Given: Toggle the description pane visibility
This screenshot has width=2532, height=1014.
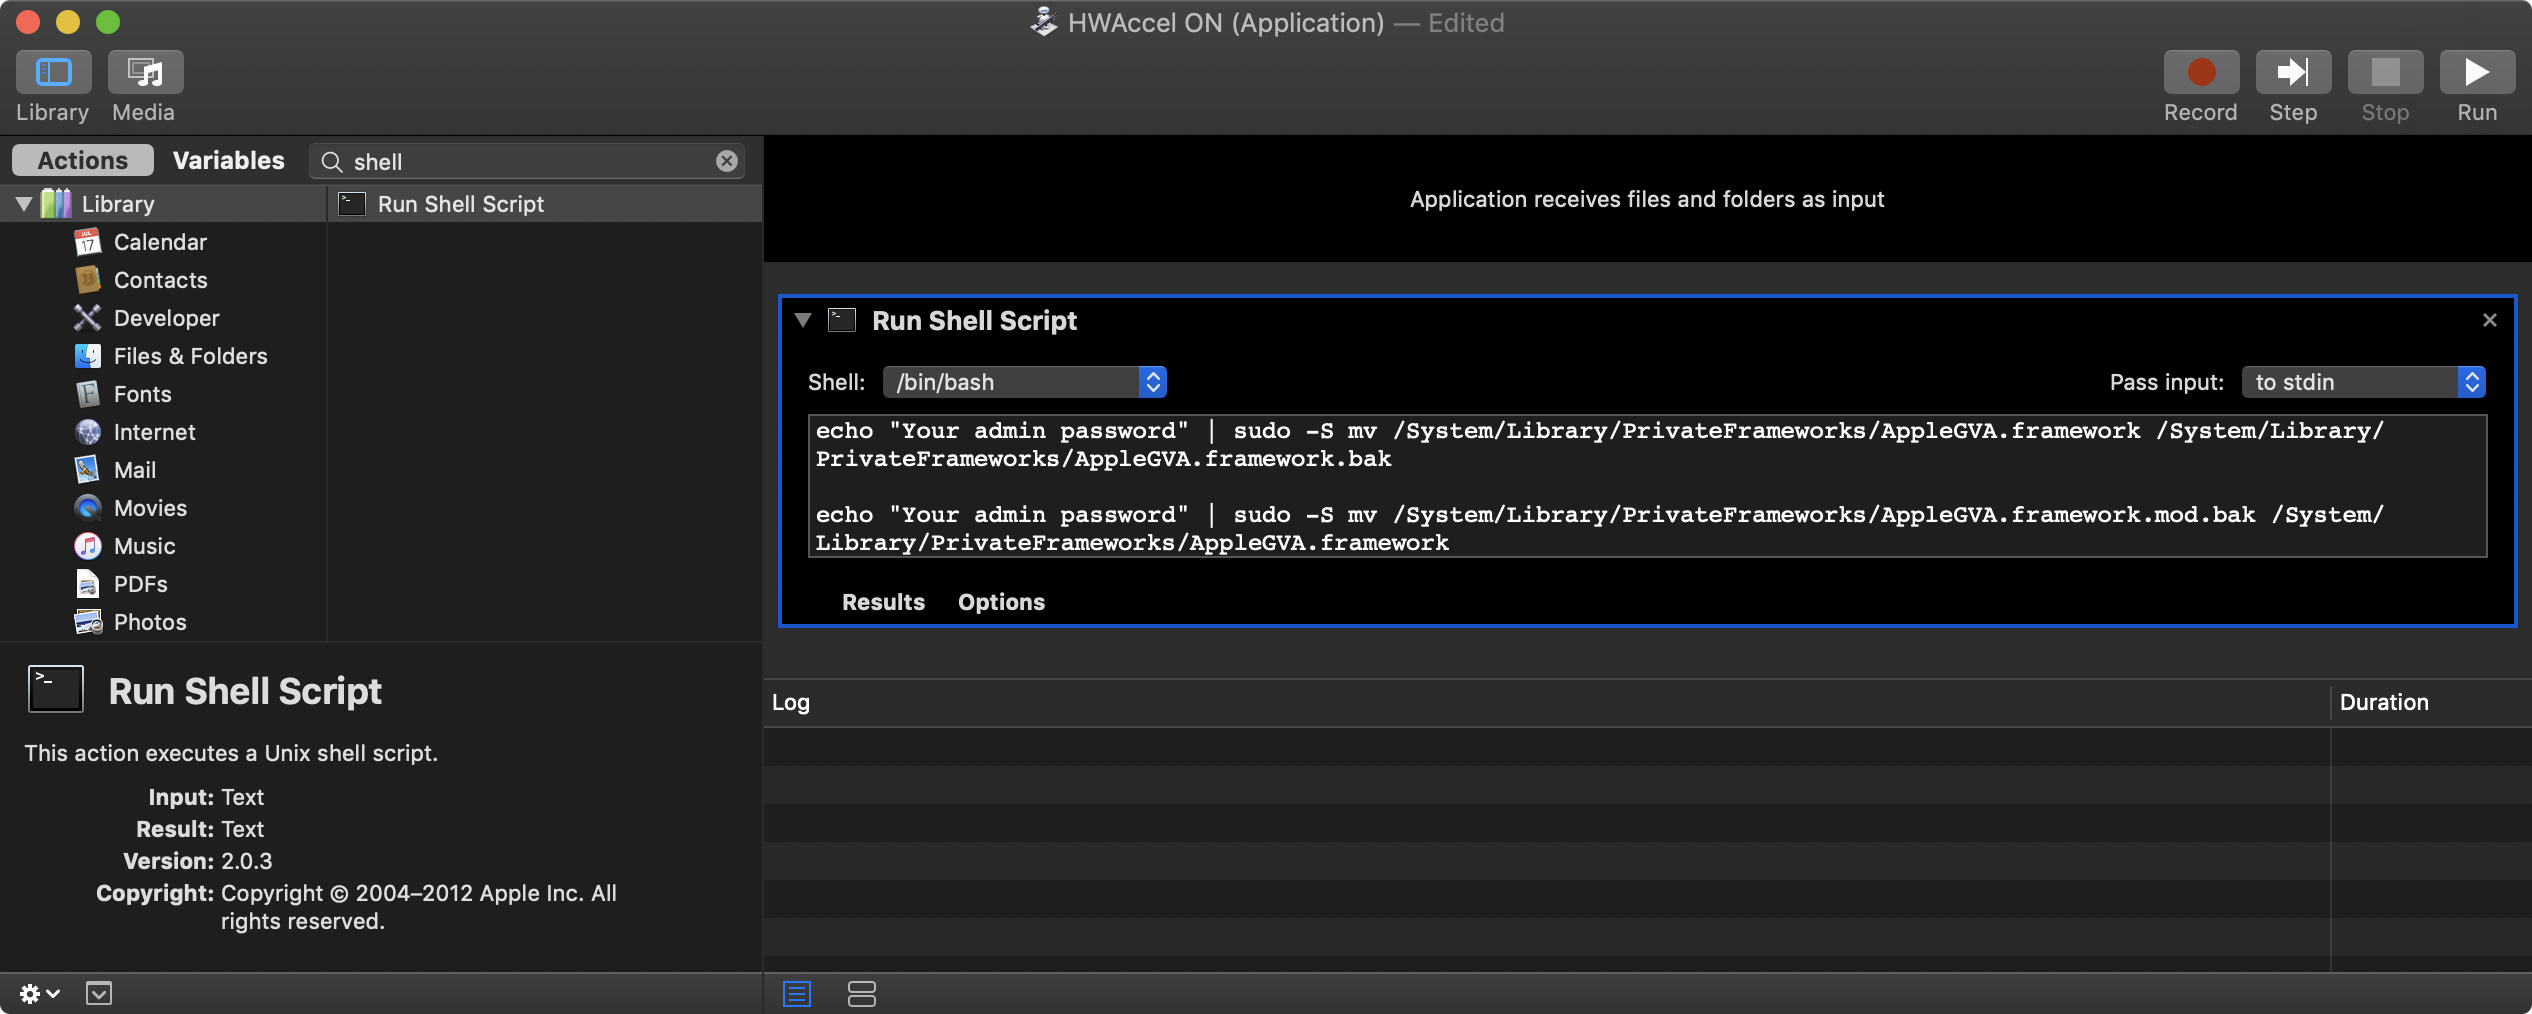Looking at the screenshot, I should [99, 993].
